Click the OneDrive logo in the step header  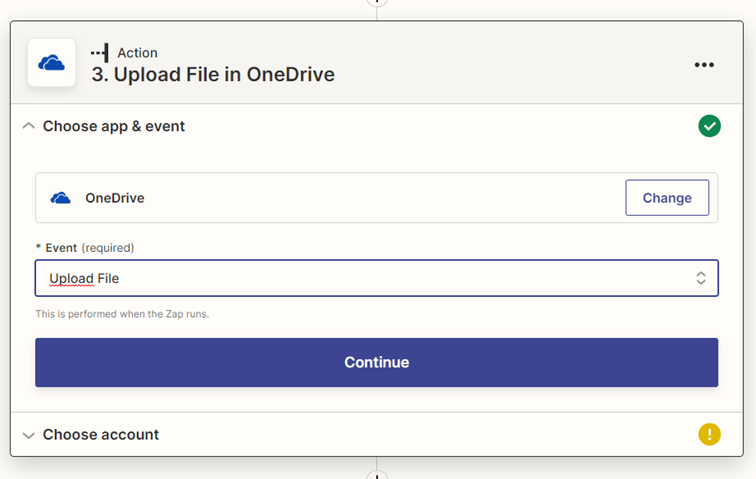tap(51, 64)
